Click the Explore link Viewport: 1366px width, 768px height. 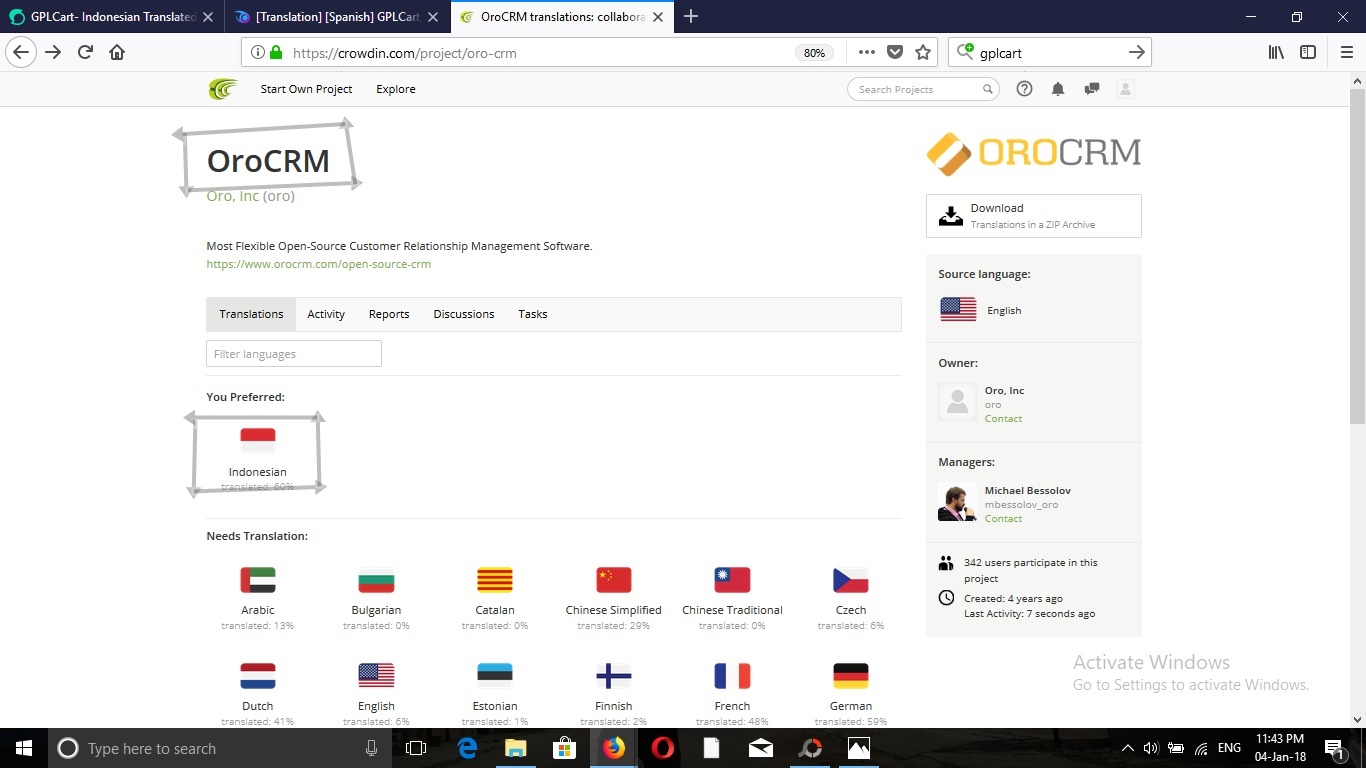click(396, 89)
